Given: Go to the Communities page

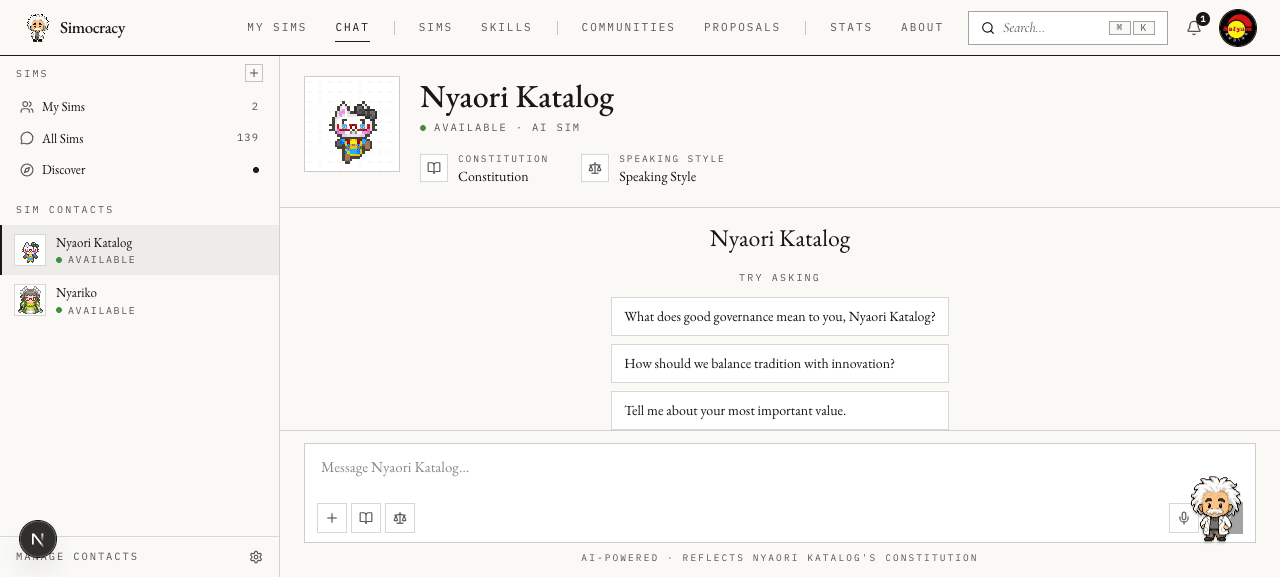Looking at the screenshot, I should tap(628, 28).
